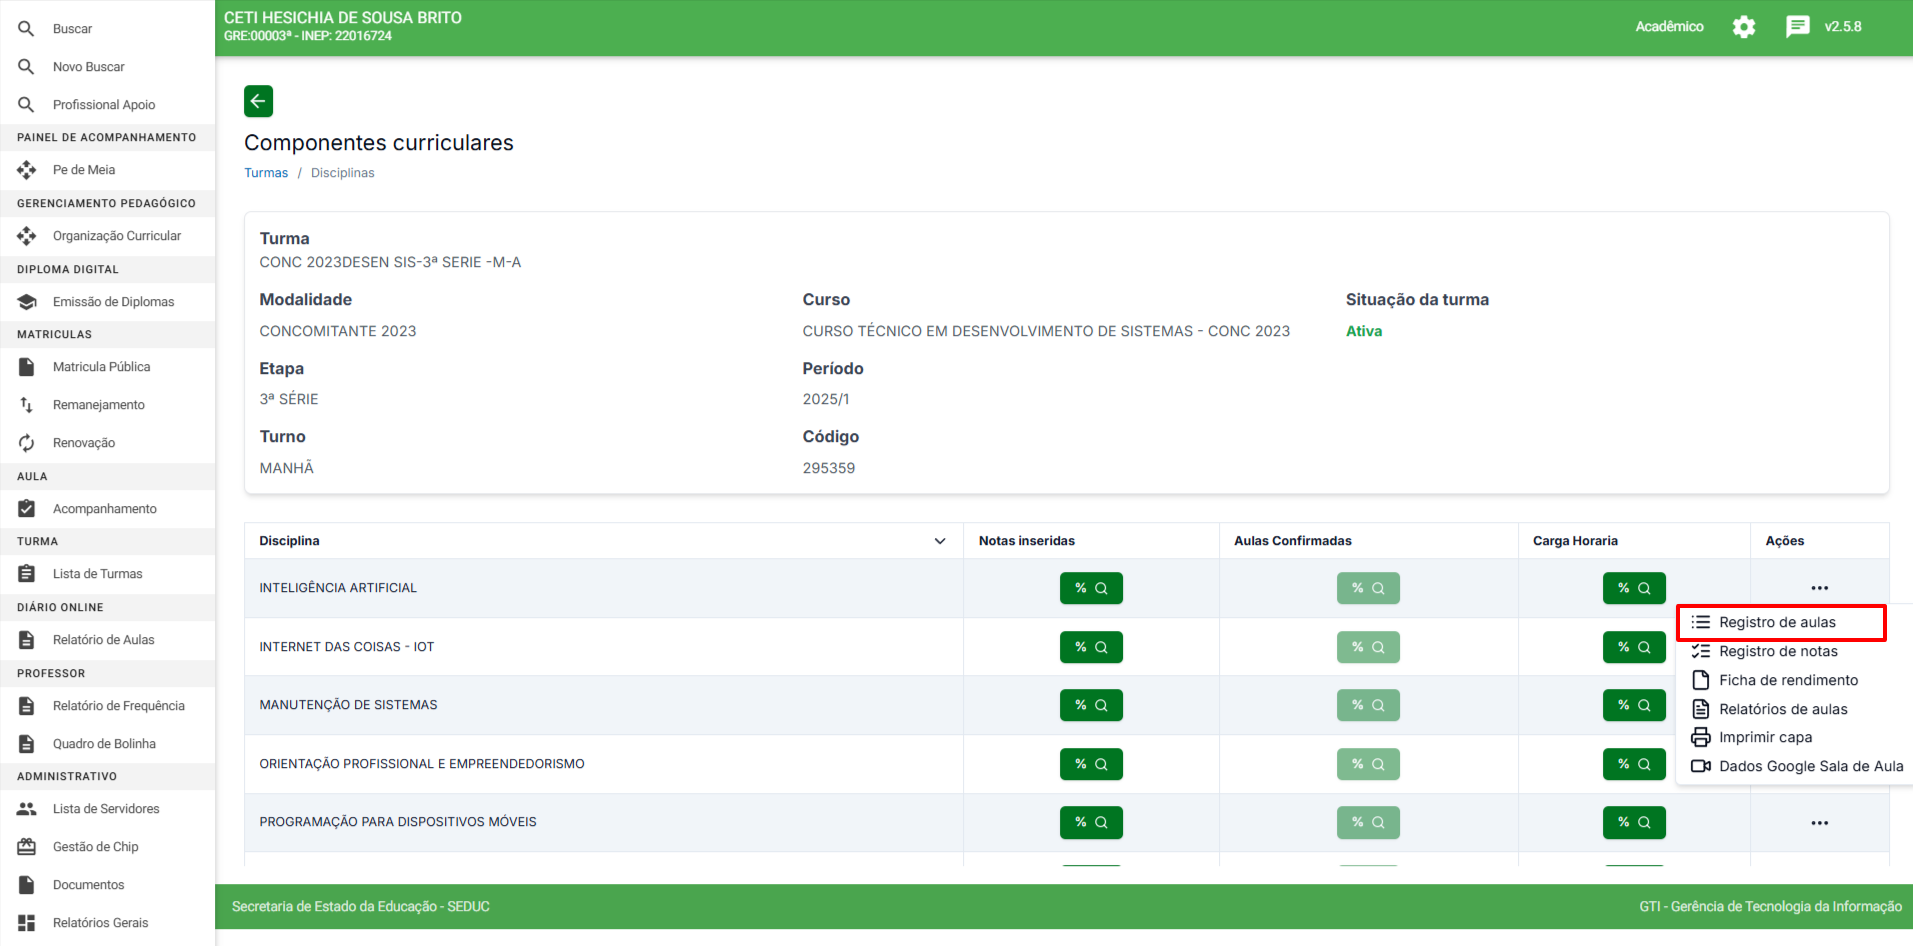
Task: Open actions menu for Programação para Dispositivos Móveis
Action: 1819,823
